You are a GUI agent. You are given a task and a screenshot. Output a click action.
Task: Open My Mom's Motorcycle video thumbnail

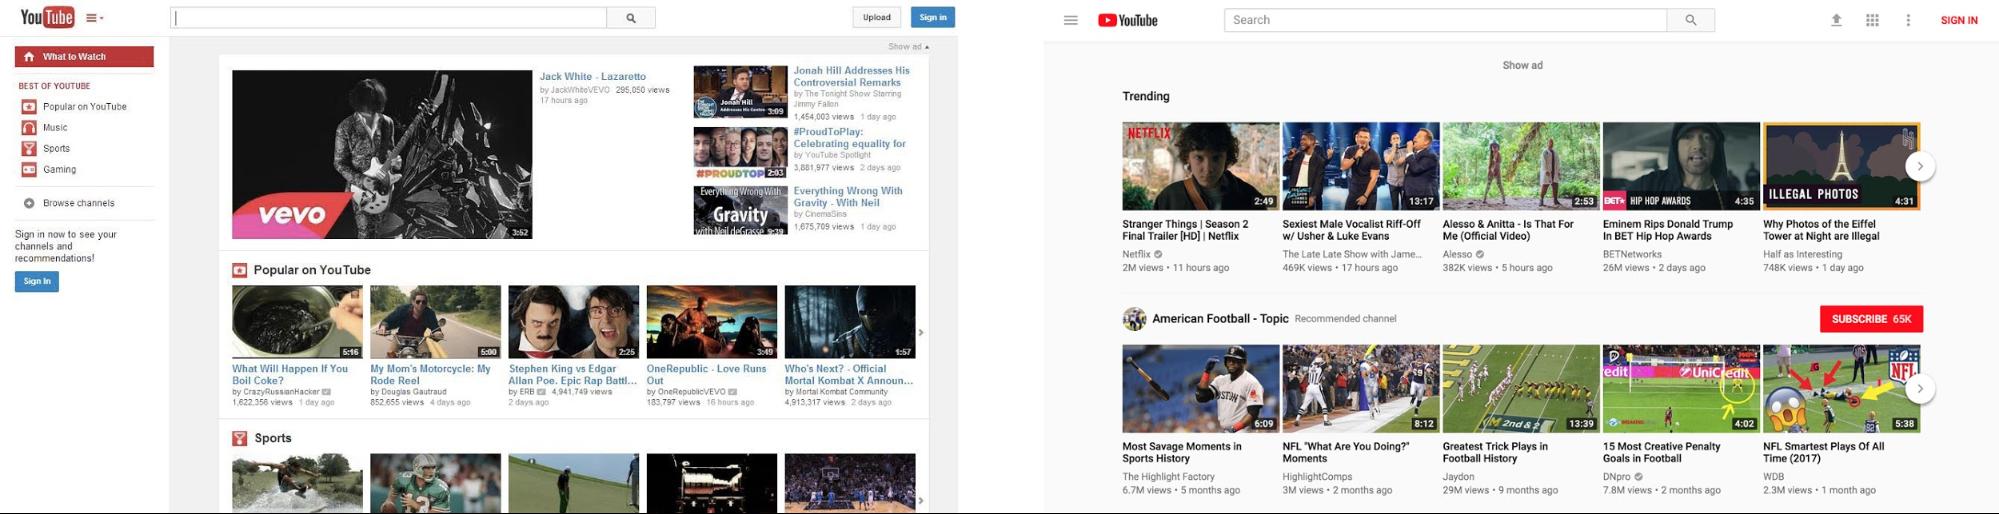click(x=436, y=322)
